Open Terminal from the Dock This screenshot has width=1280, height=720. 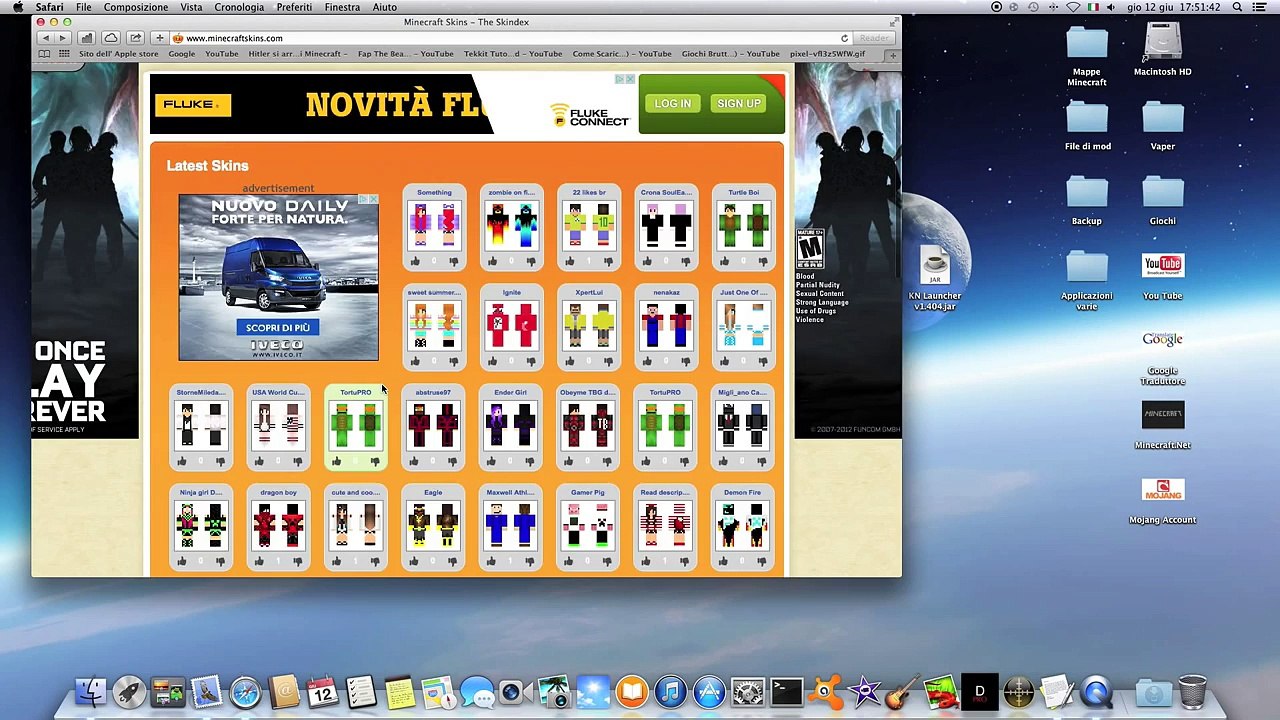(786, 691)
